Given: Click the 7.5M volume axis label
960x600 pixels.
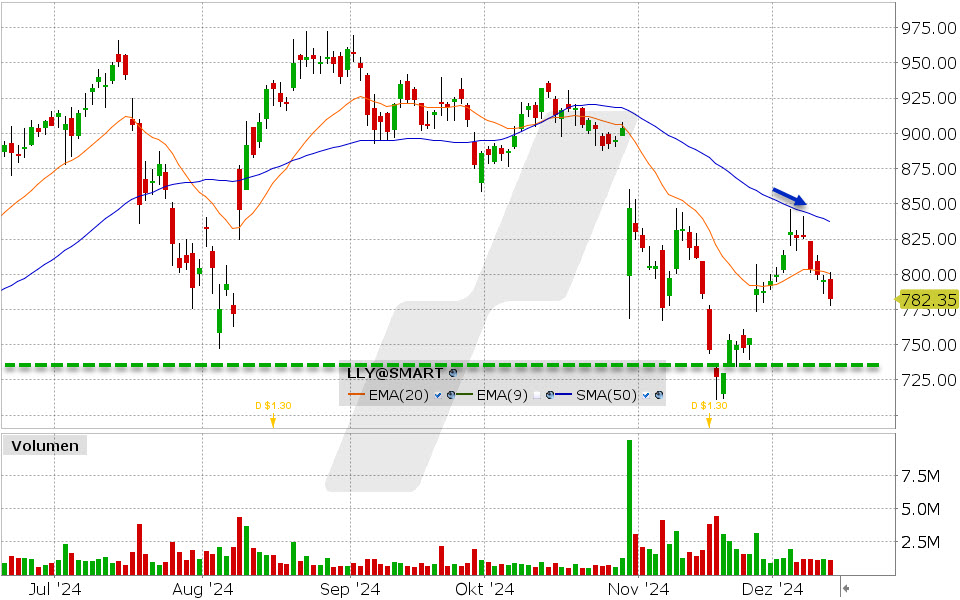Looking at the screenshot, I should 921,476.
